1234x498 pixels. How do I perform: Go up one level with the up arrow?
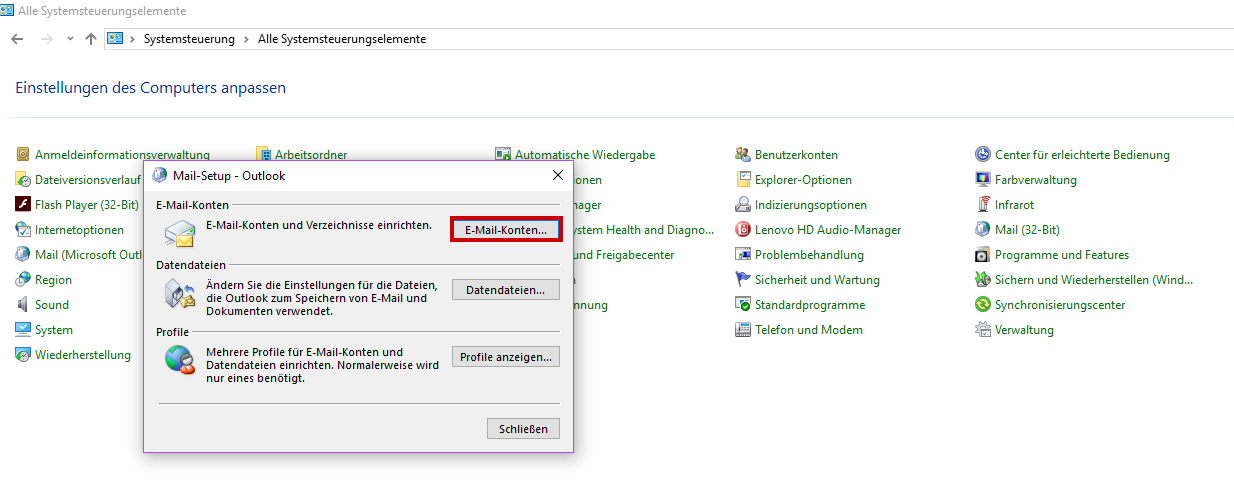(x=91, y=39)
